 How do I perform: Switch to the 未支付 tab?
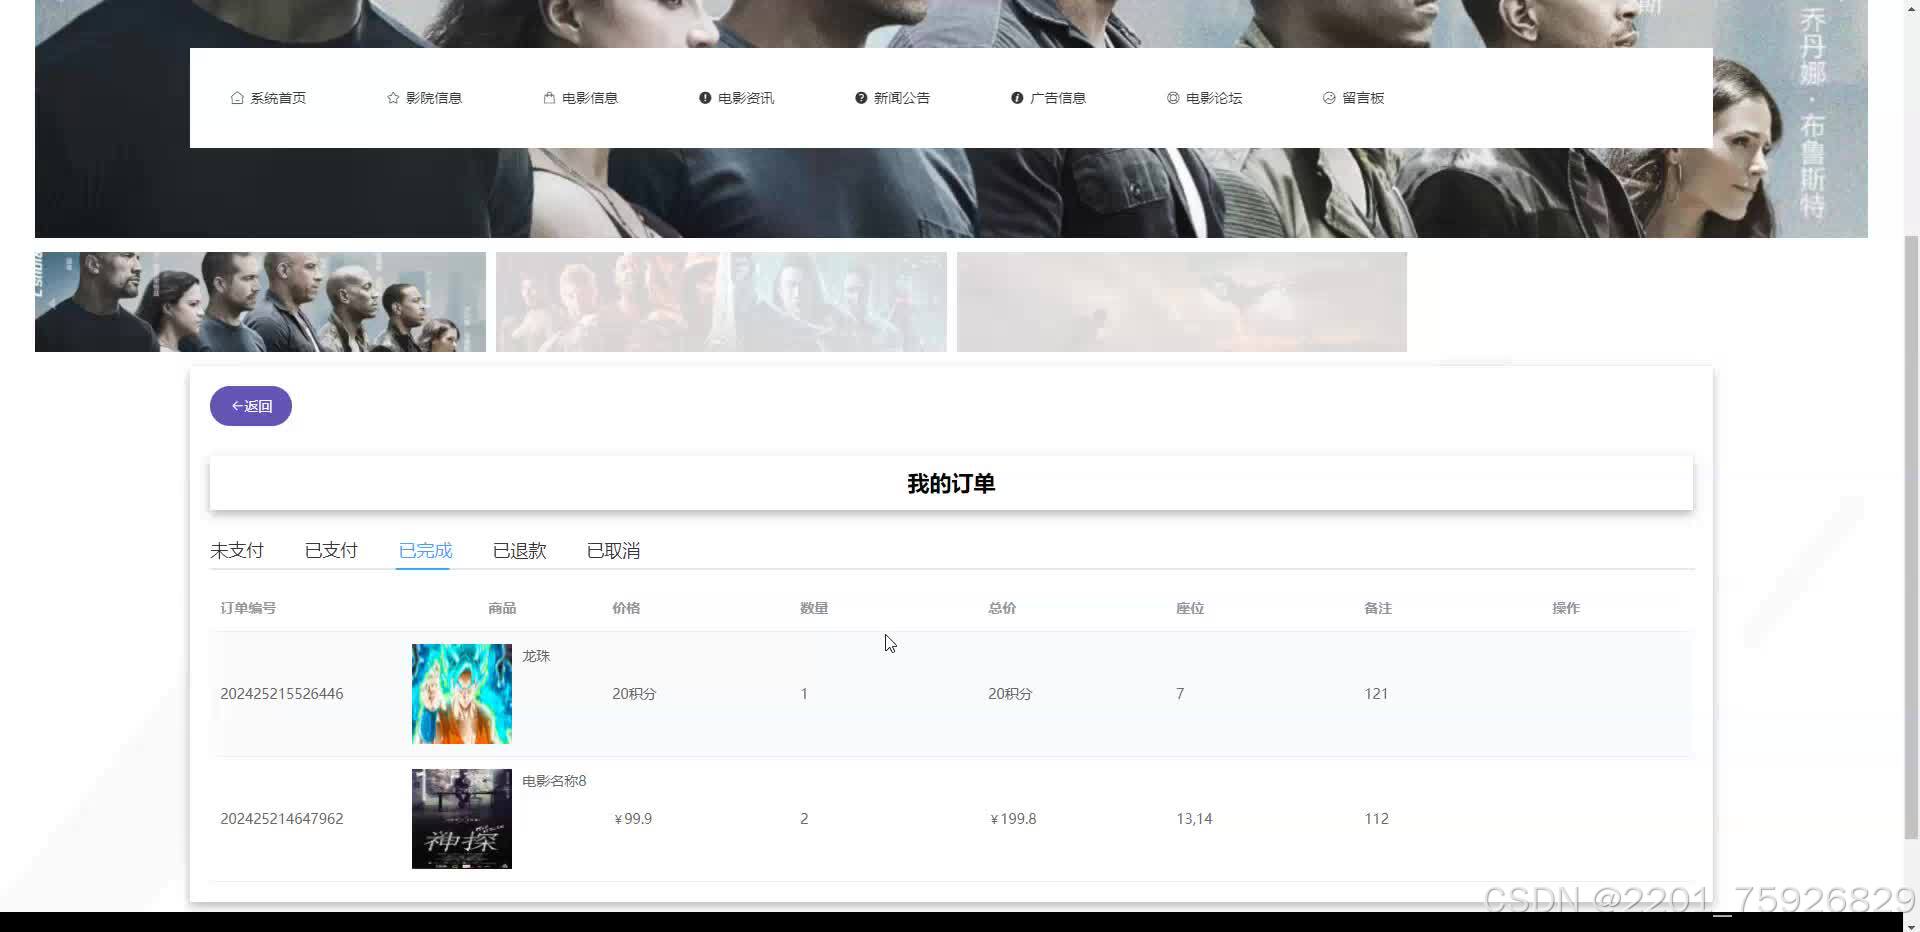(237, 551)
